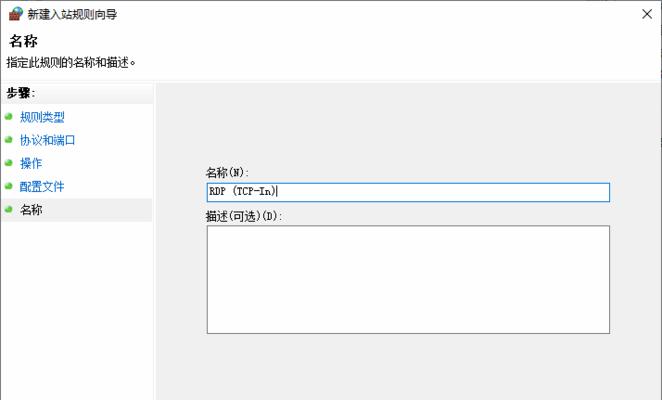662x400 pixels.
Task: Focus the 名称(N) text field
Action: tap(408, 192)
